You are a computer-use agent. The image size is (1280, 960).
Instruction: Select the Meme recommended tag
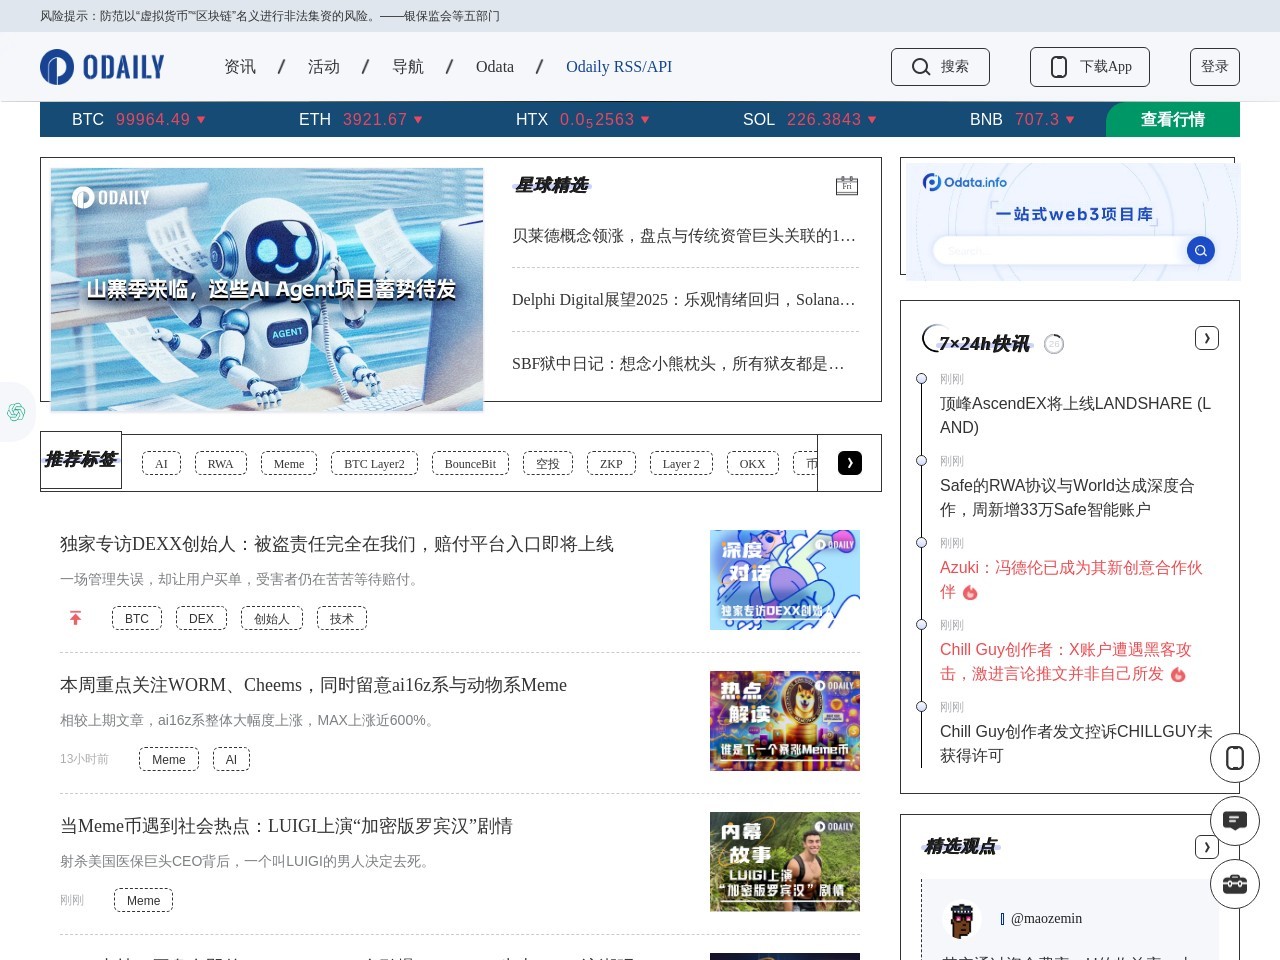pos(289,463)
